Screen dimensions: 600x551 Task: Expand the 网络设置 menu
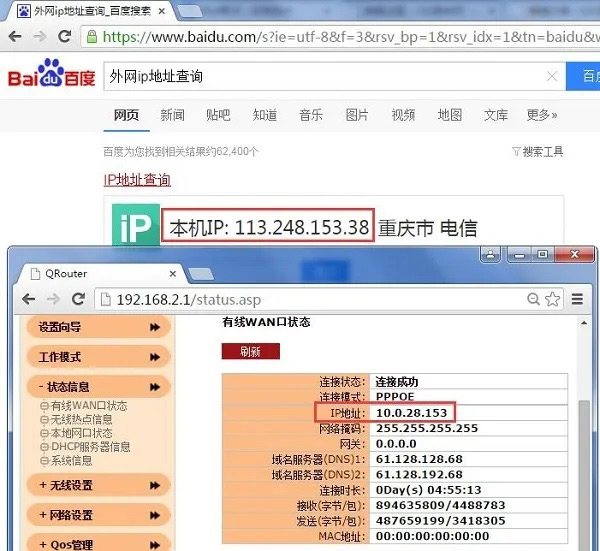point(99,515)
